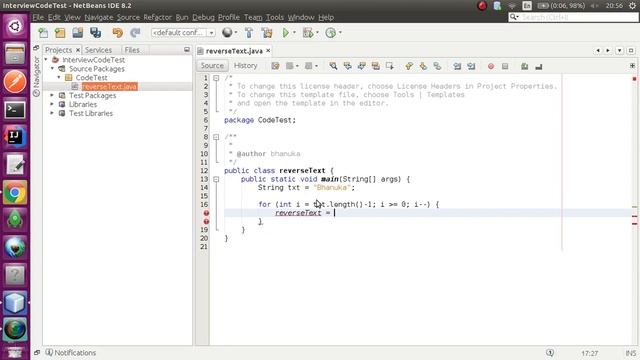
Task: Click the globe browser icon in toolbar
Action: point(227,32)
